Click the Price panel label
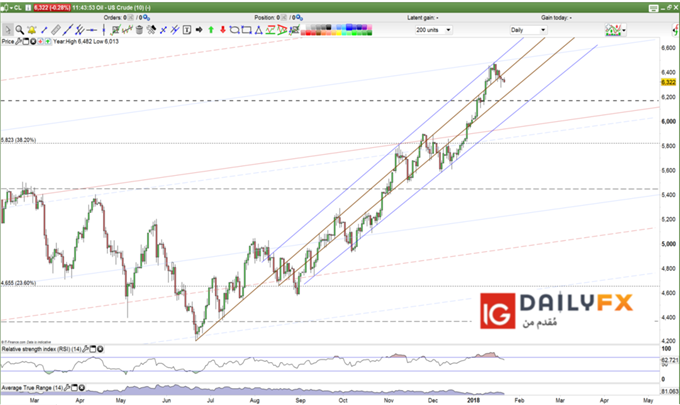 click(x=8, y=42)
